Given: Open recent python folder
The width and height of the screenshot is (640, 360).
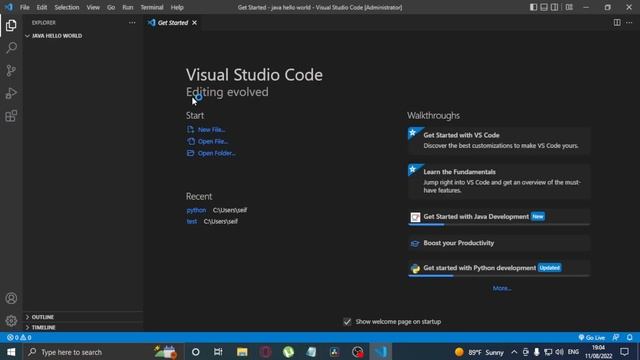Looking at the screenshot, I should click(196, 210).
